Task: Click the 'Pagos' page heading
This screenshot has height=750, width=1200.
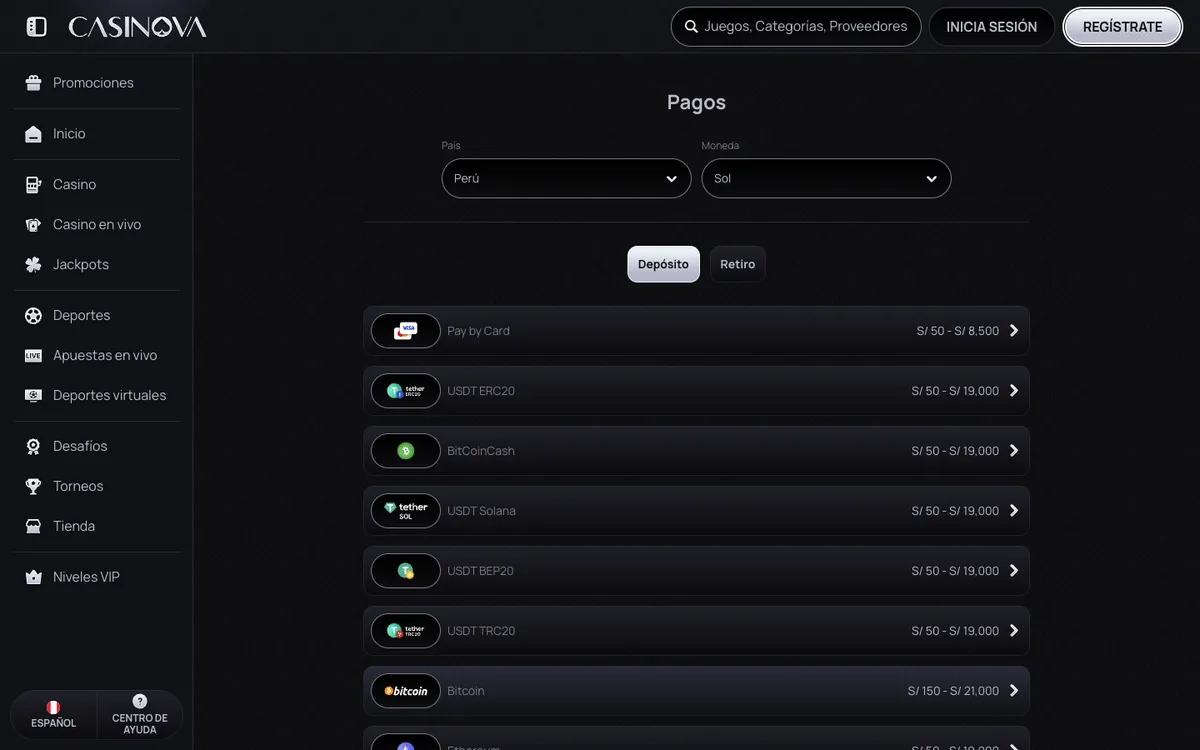Action: pyautogui.click(x=697, y=102)
